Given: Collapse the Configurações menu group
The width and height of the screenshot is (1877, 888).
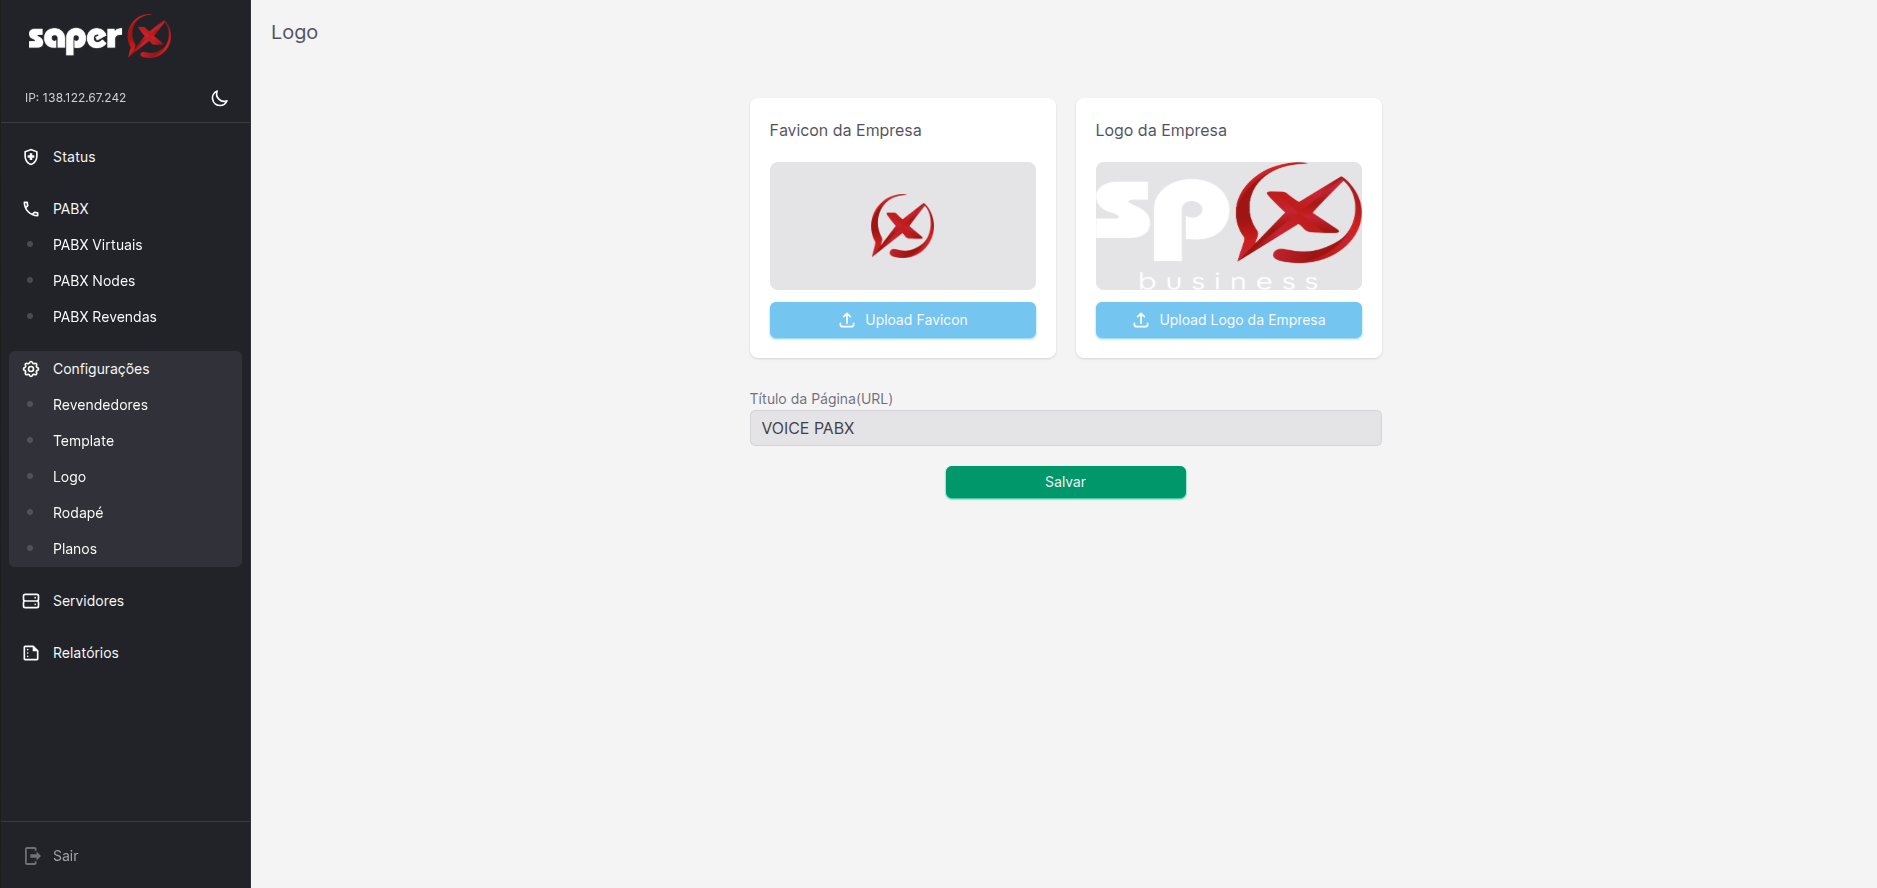Looking at the screenshot, I should 101,369.
